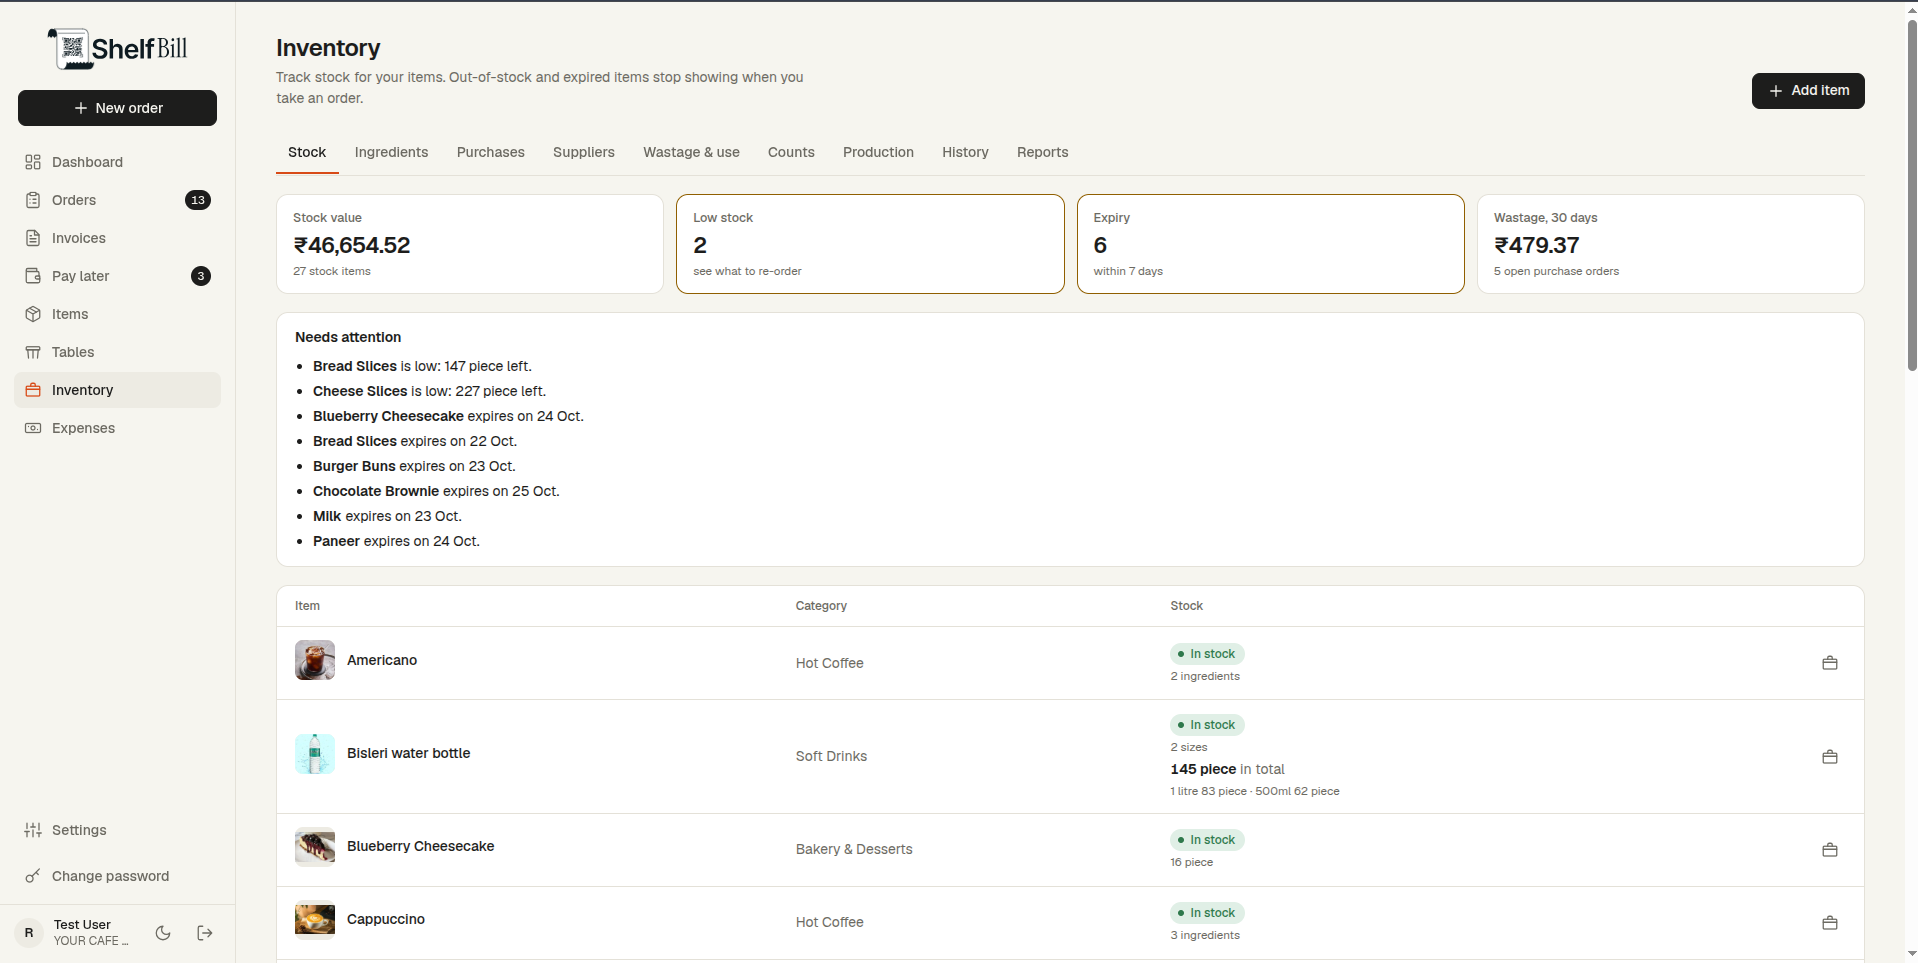Click the New order button
The height and width of the screenshot is (963, 1918).
[x=117, y=108]
